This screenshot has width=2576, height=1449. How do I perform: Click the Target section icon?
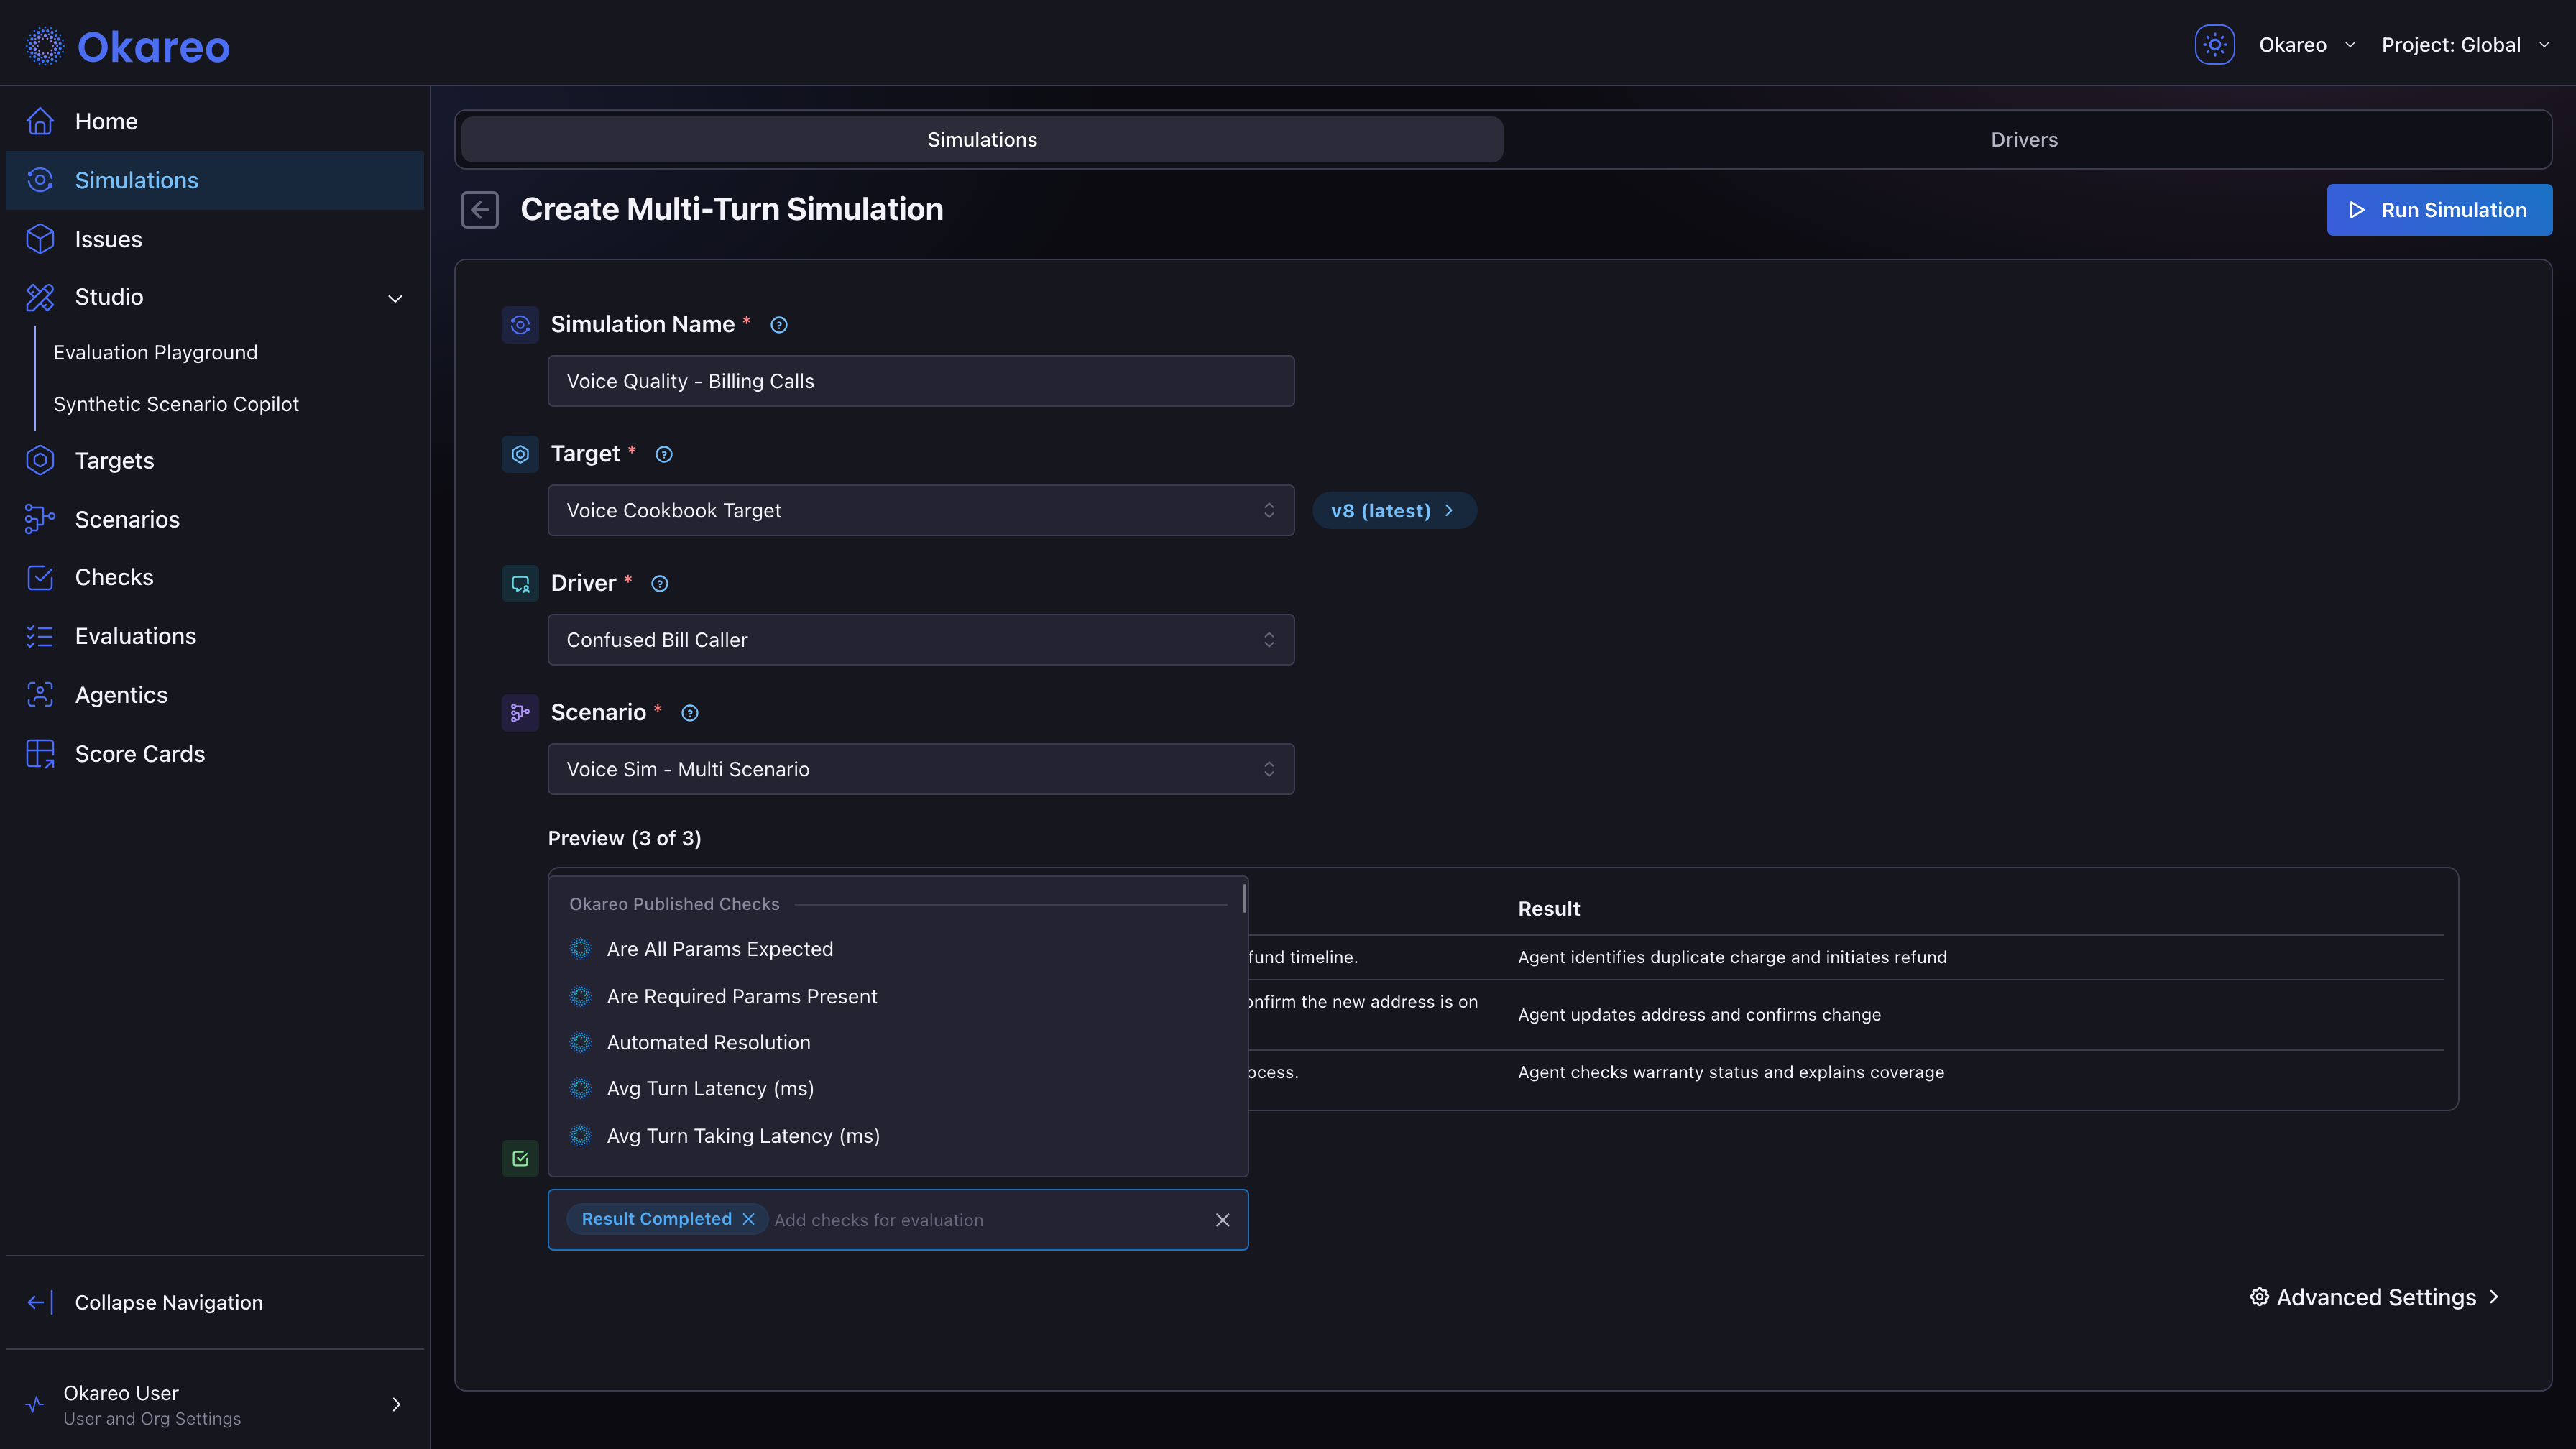(520, 454)
